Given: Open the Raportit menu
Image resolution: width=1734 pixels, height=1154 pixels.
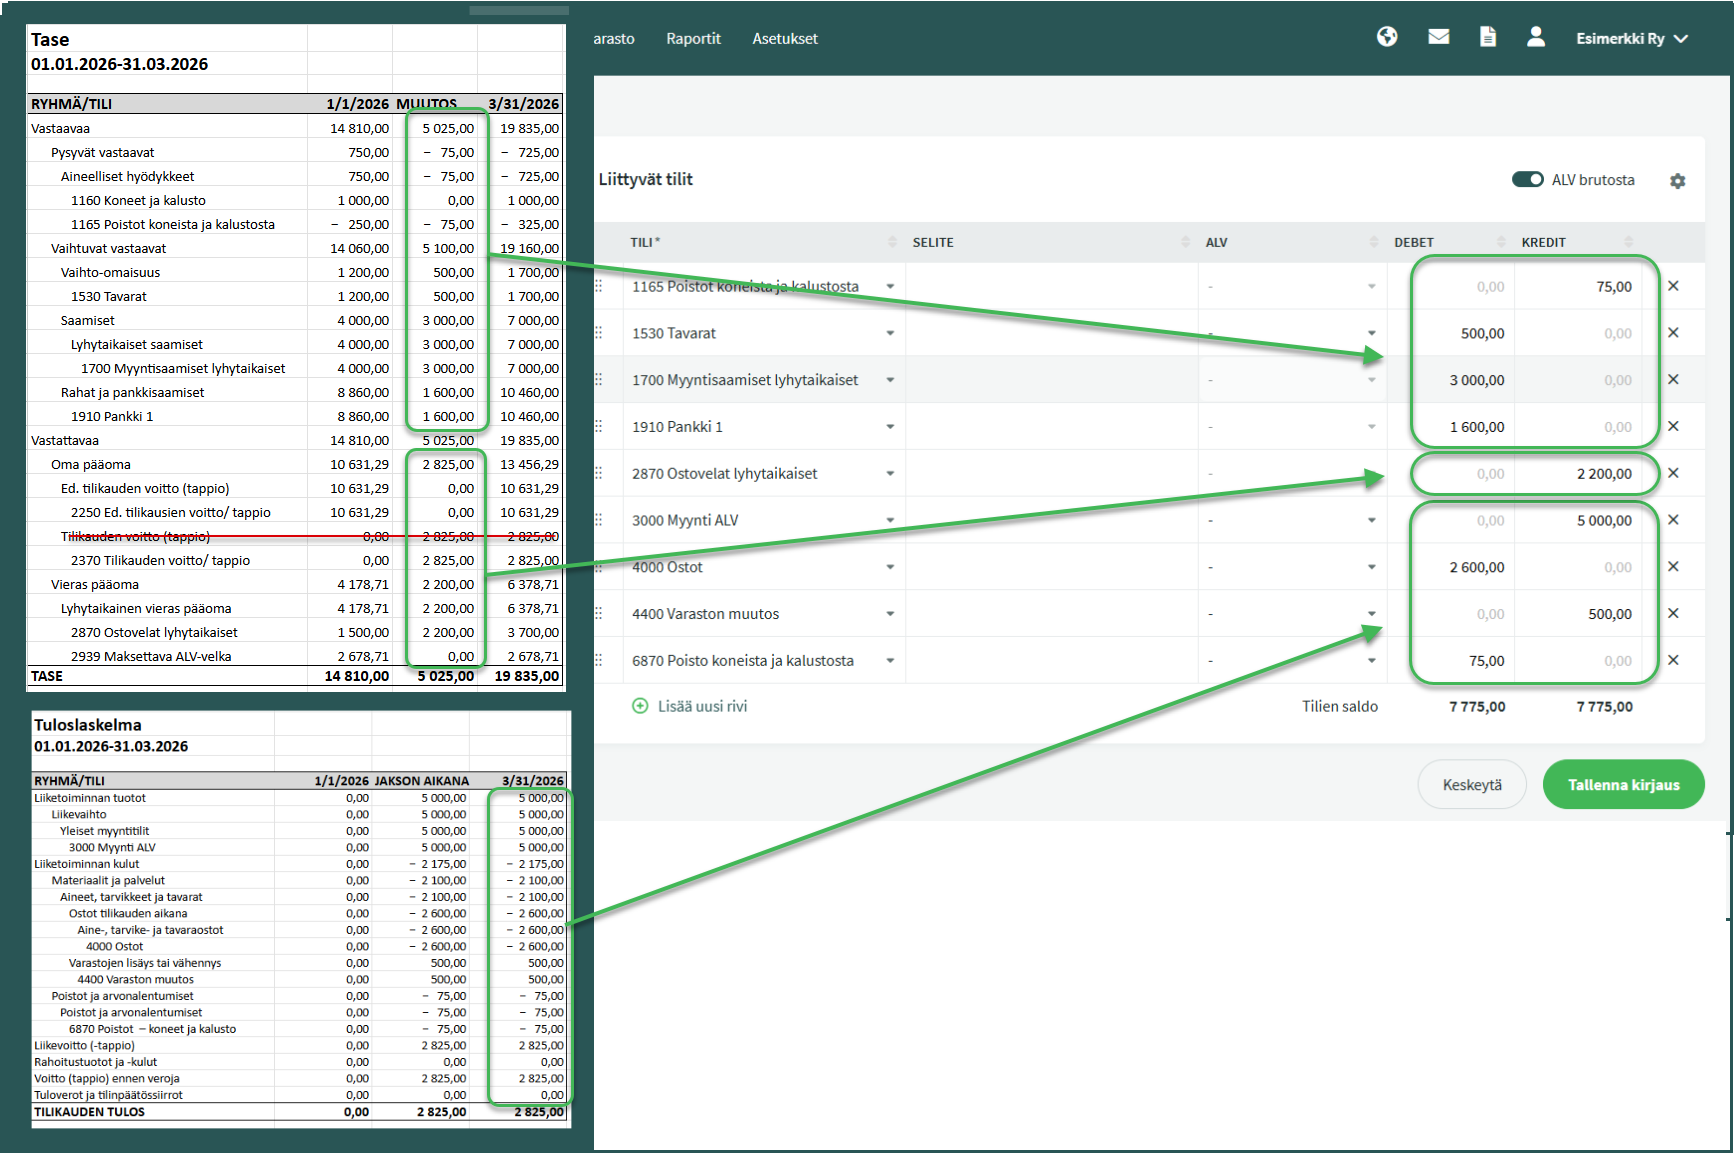Looking at the screenshot, I should tap(693, 39).
